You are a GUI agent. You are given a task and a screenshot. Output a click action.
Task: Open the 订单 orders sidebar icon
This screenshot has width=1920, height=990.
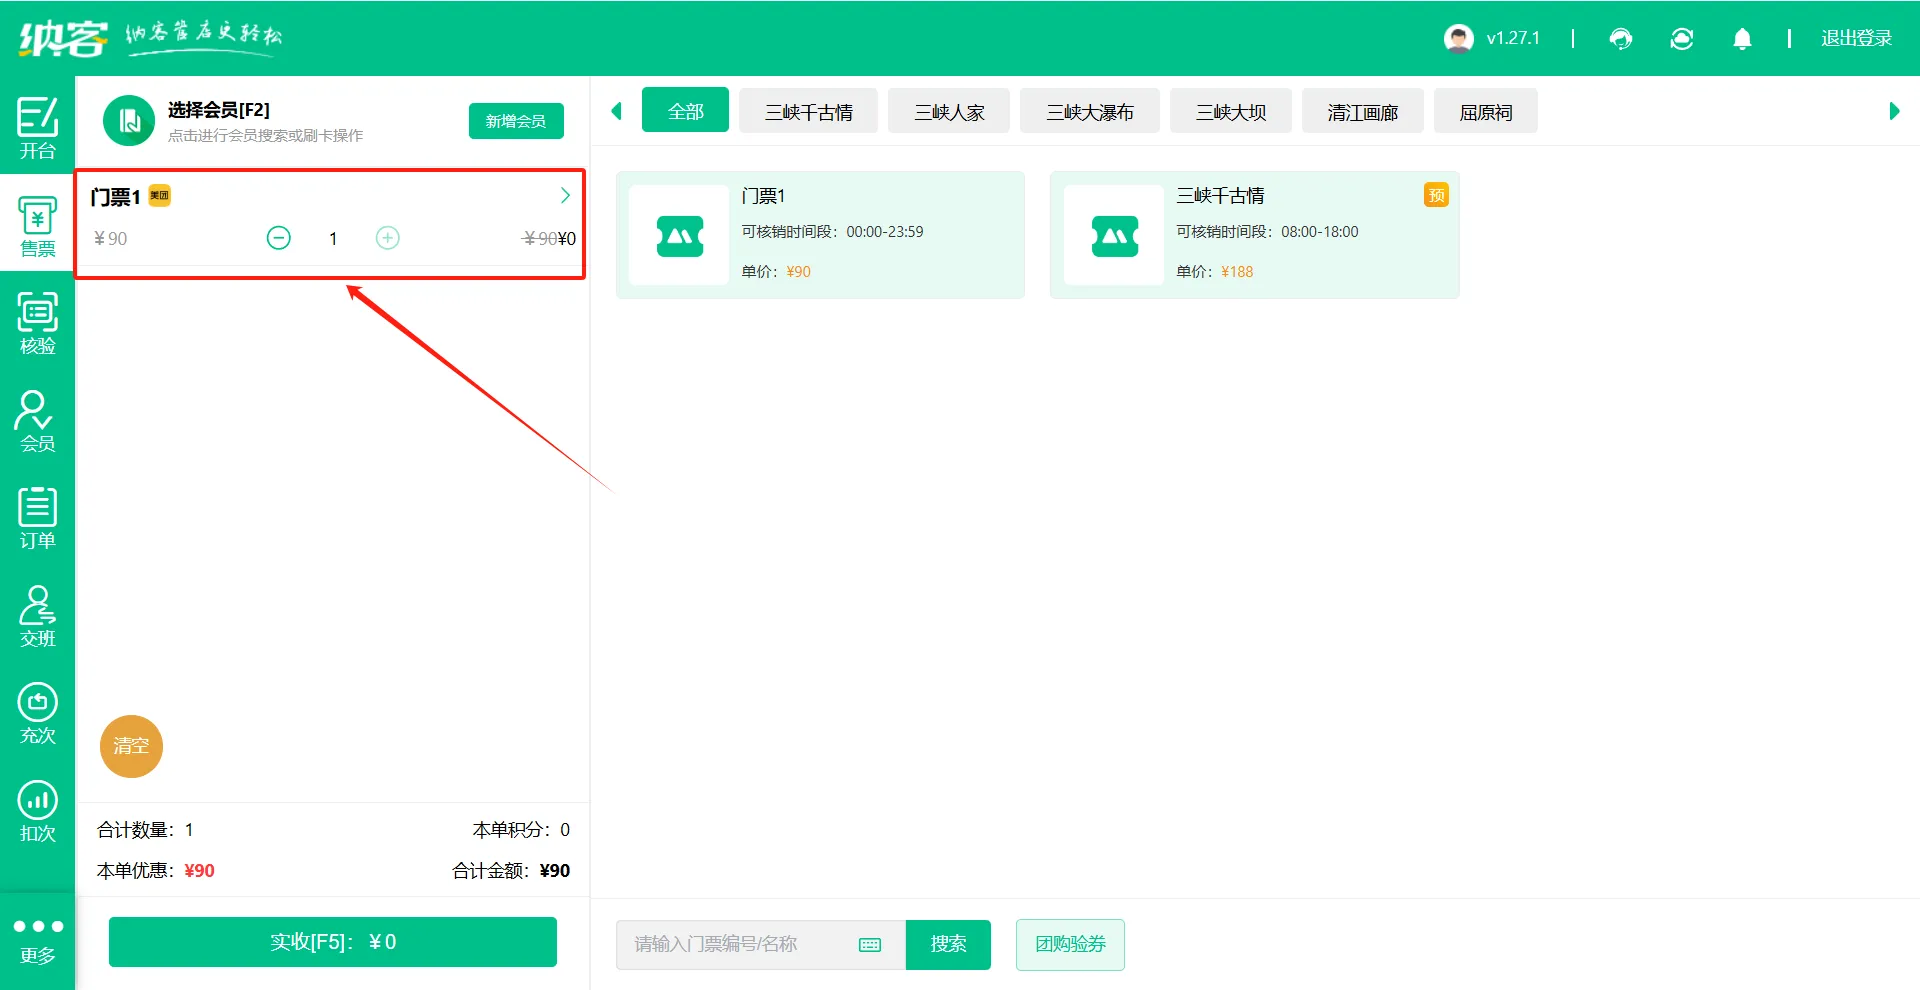pos(37,518)
